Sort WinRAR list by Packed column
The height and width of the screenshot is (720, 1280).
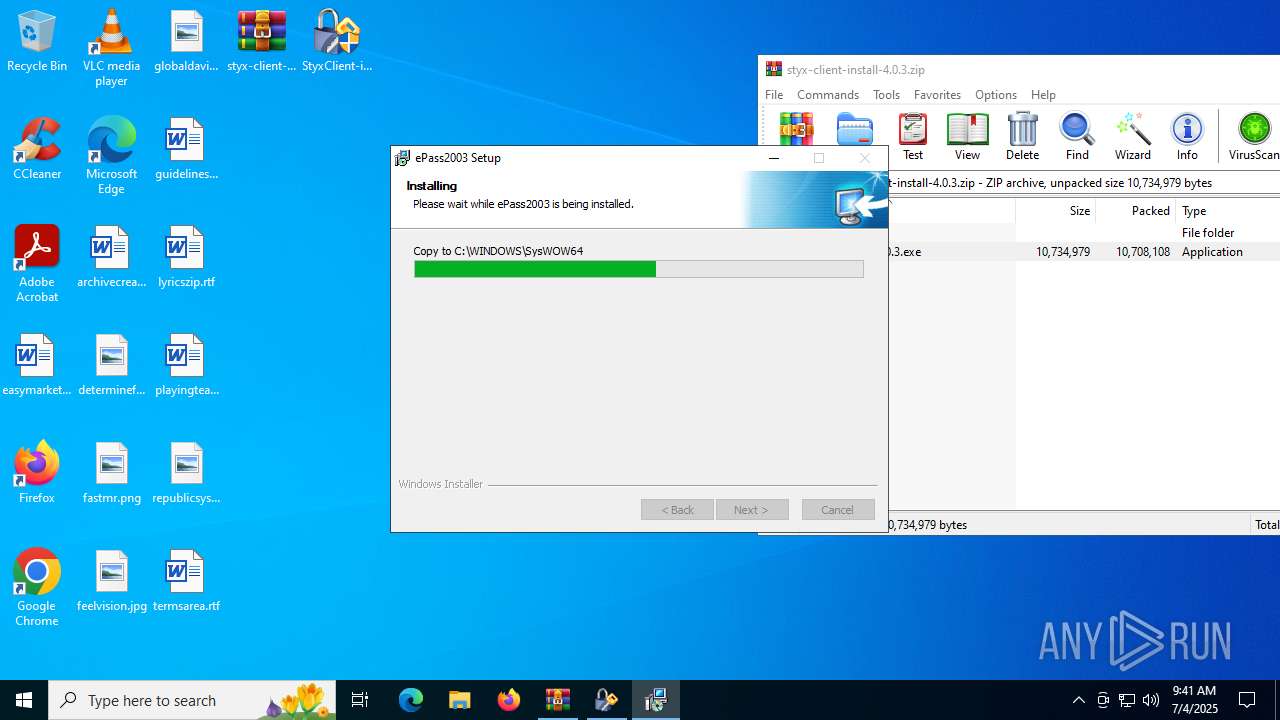(x=1135, y=211)
